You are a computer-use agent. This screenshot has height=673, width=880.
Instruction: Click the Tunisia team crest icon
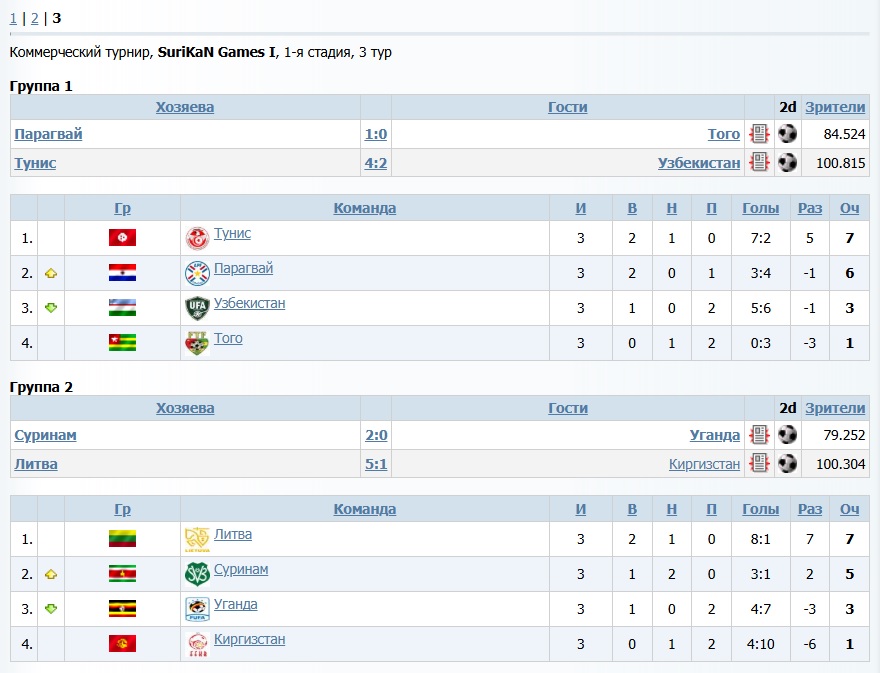pyautogui.click(x=196, y=238)
